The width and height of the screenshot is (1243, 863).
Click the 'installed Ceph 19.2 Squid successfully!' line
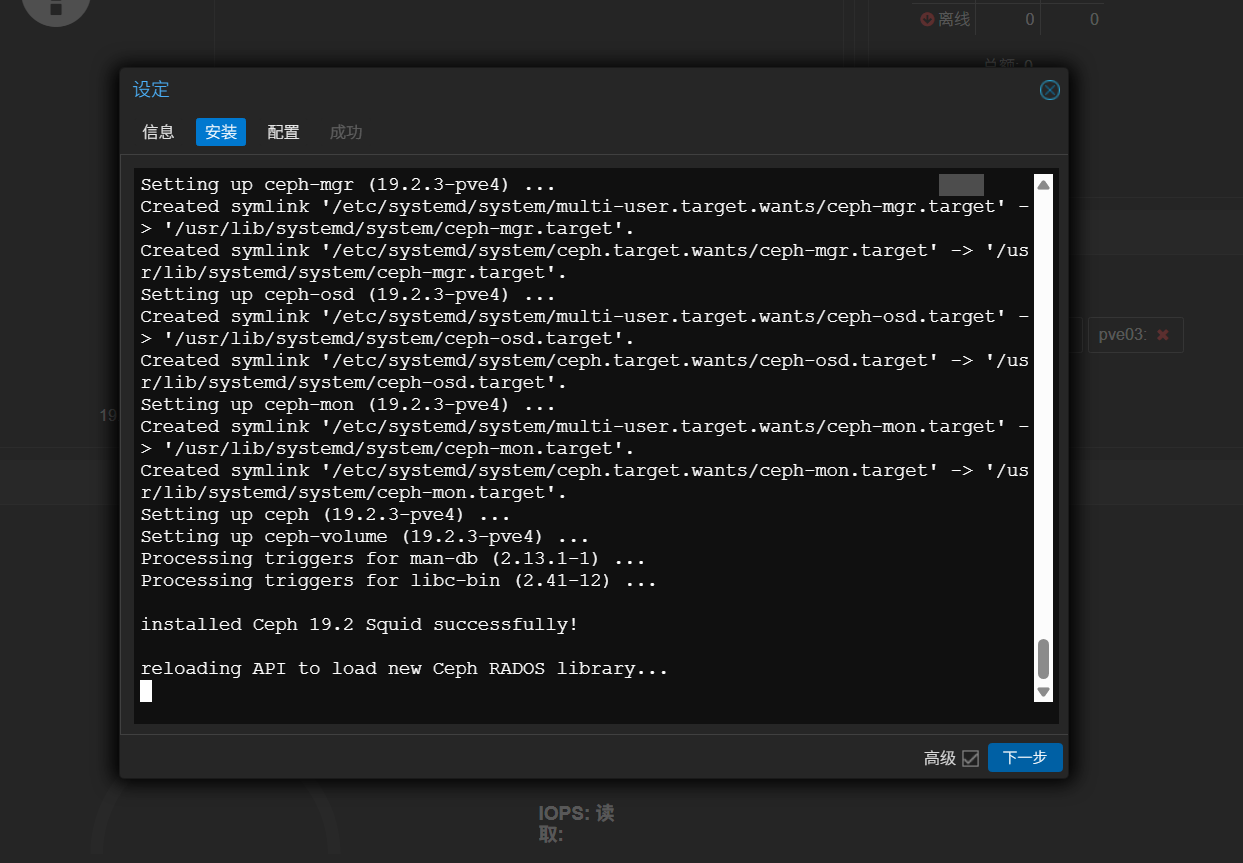[359, 625]
